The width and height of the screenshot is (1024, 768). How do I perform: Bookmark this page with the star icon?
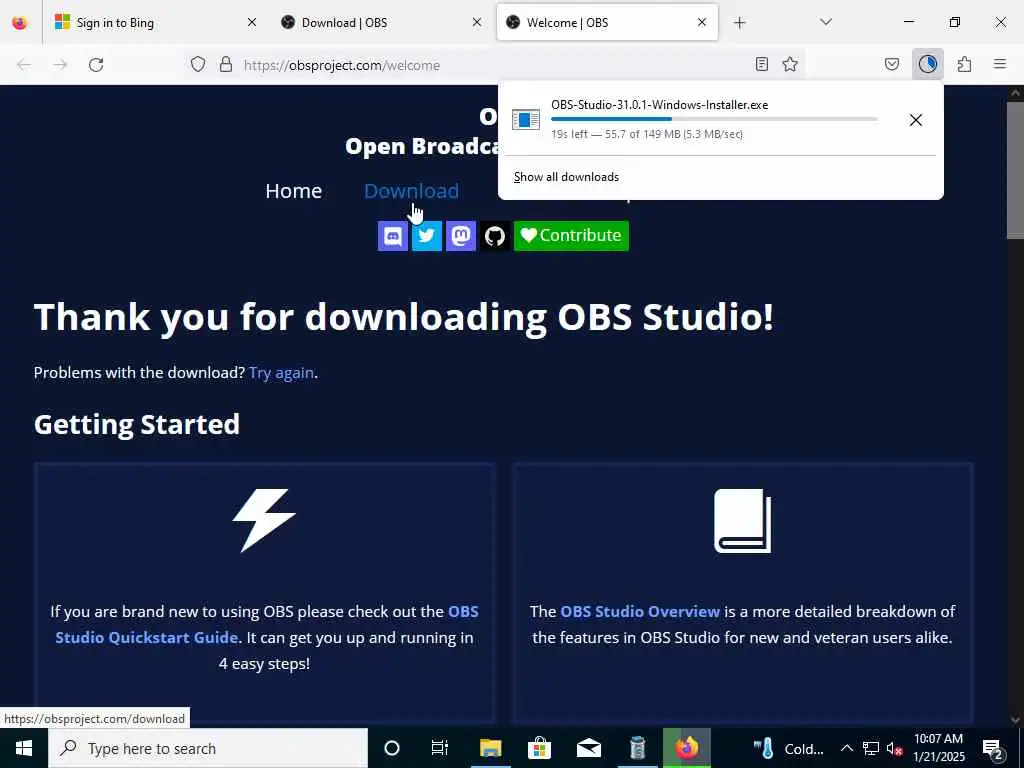[790, 64]
